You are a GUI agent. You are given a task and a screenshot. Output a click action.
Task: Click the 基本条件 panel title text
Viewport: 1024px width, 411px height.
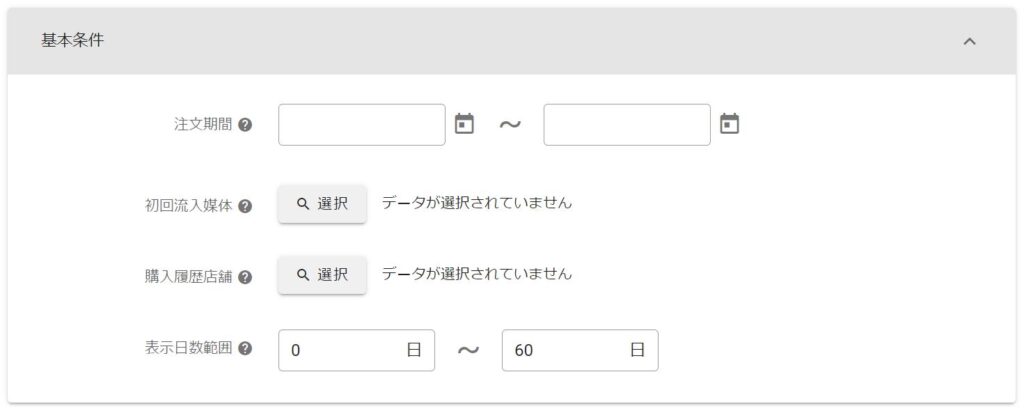72,41
